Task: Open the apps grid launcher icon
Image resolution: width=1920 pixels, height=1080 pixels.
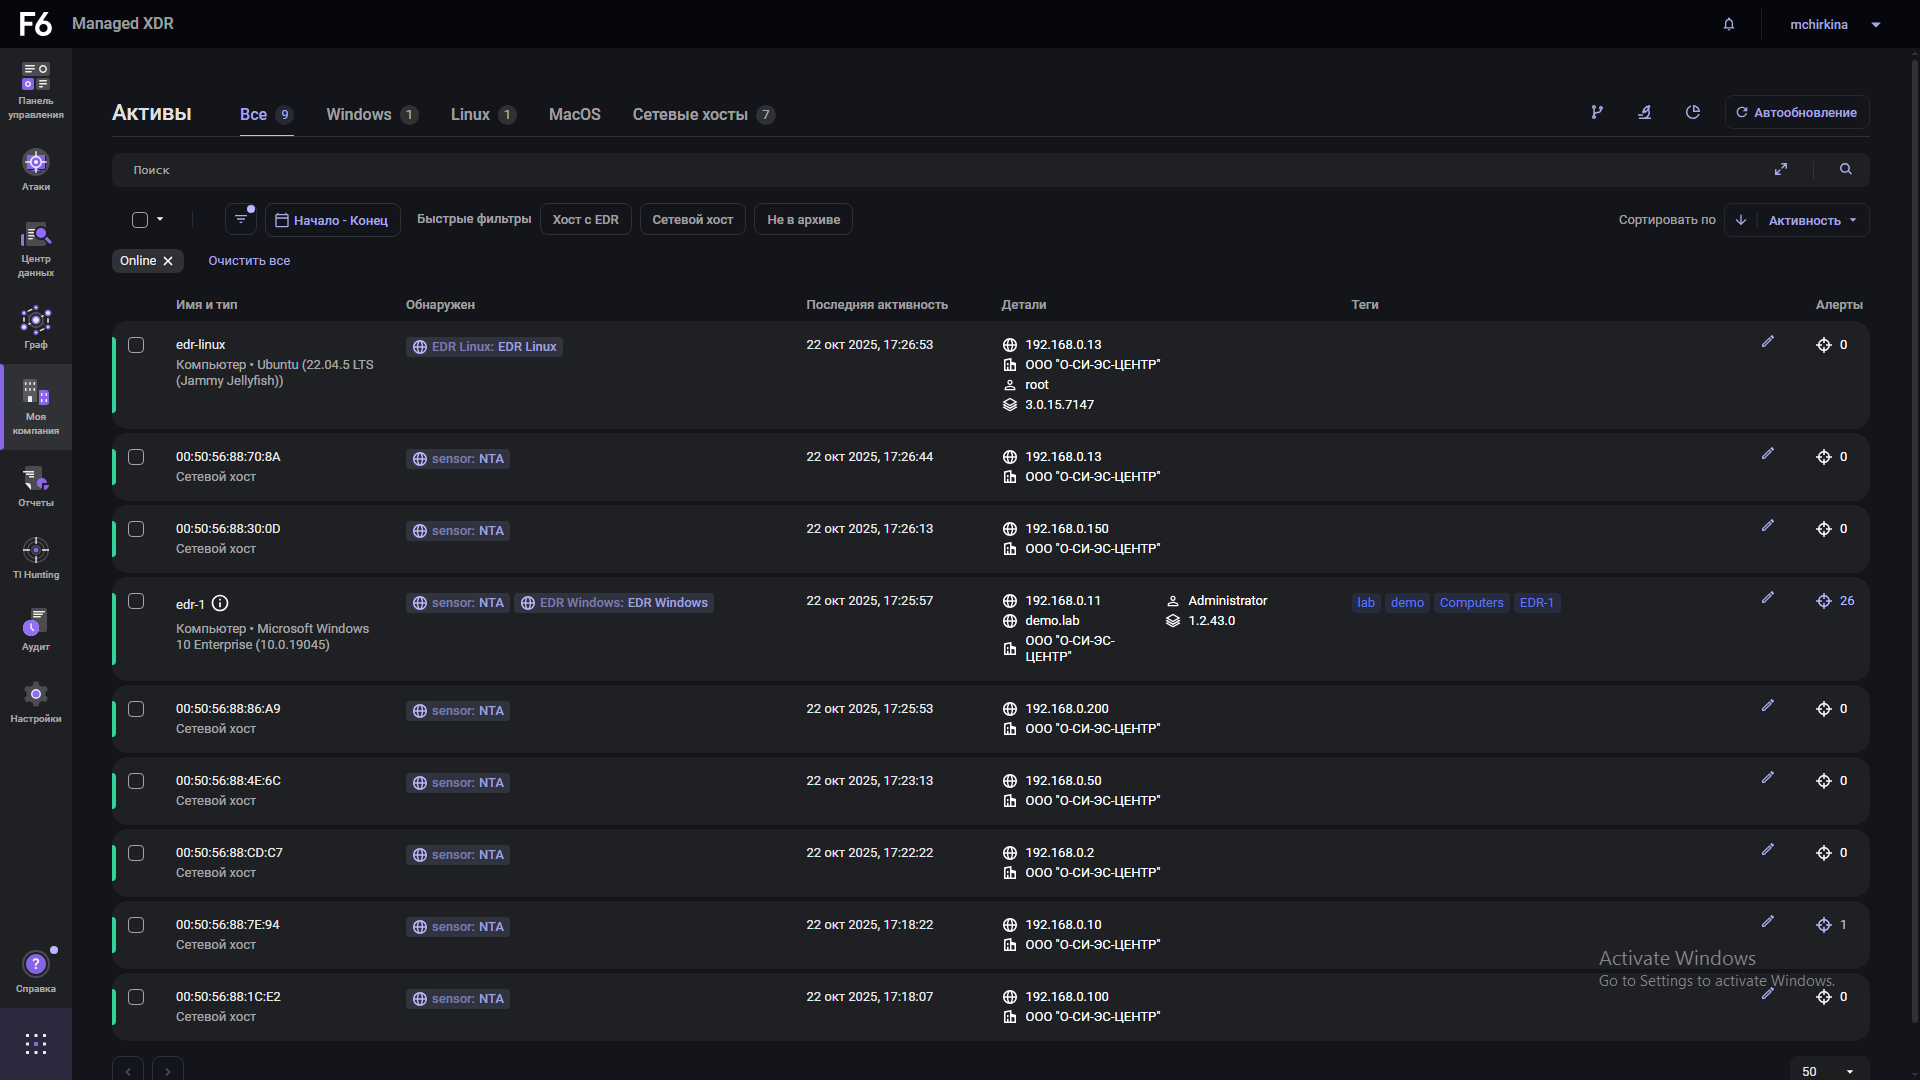Action: coord(36,1044)
